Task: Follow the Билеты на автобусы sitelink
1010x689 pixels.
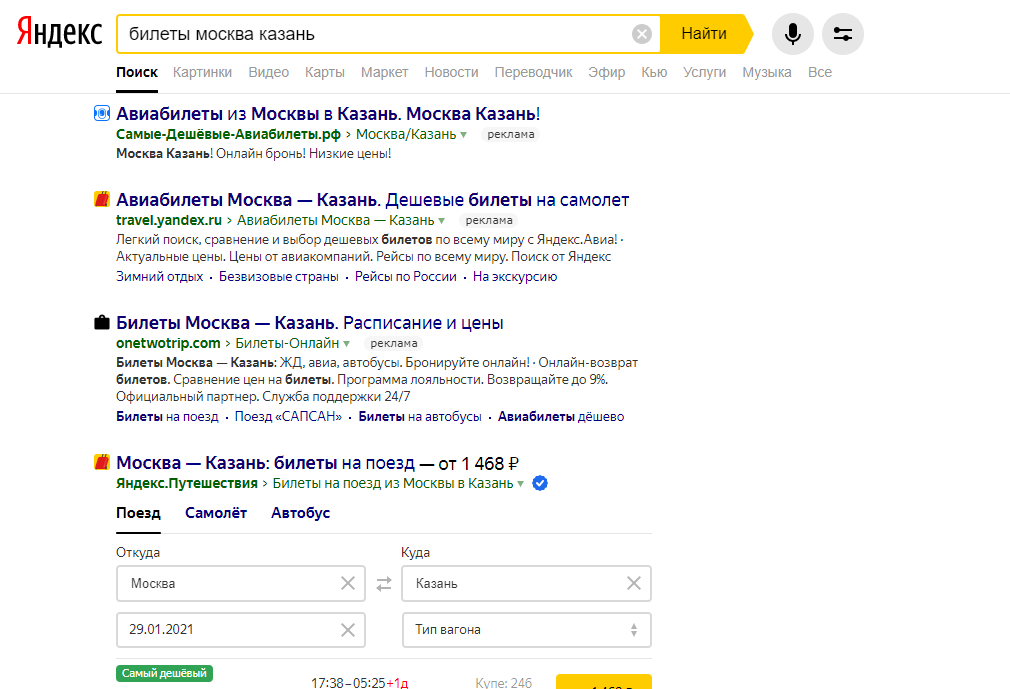Action: coord(420,417)
